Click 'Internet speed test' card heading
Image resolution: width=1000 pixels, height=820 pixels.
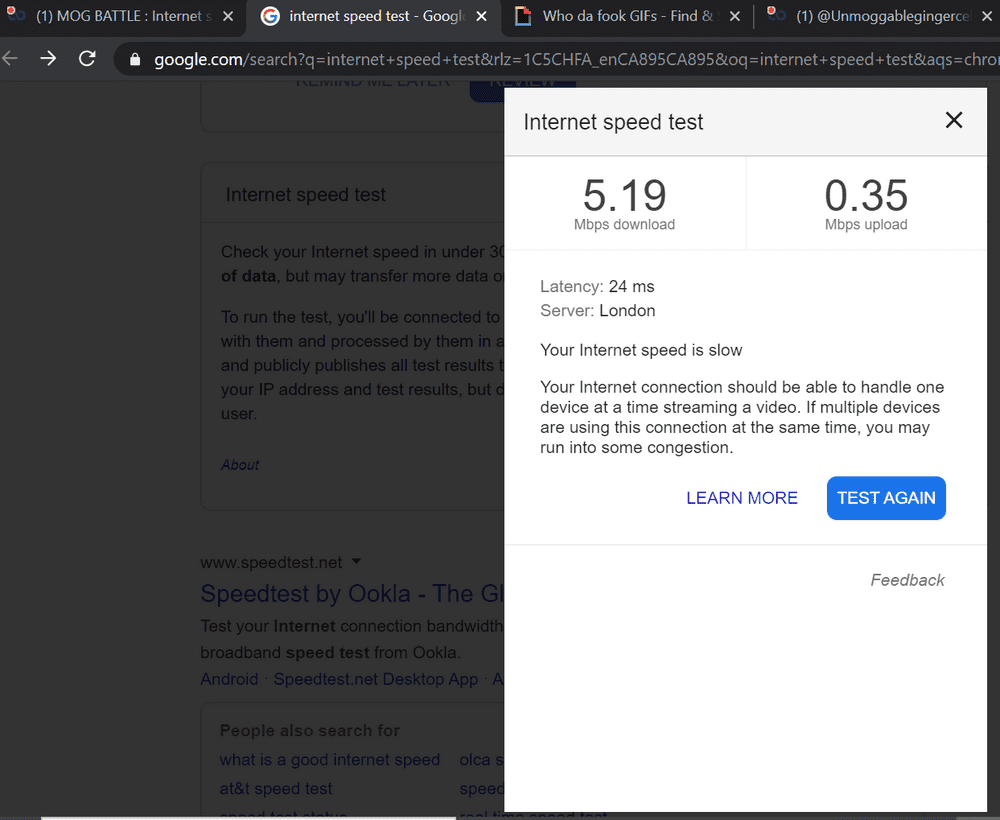point(305,194)
